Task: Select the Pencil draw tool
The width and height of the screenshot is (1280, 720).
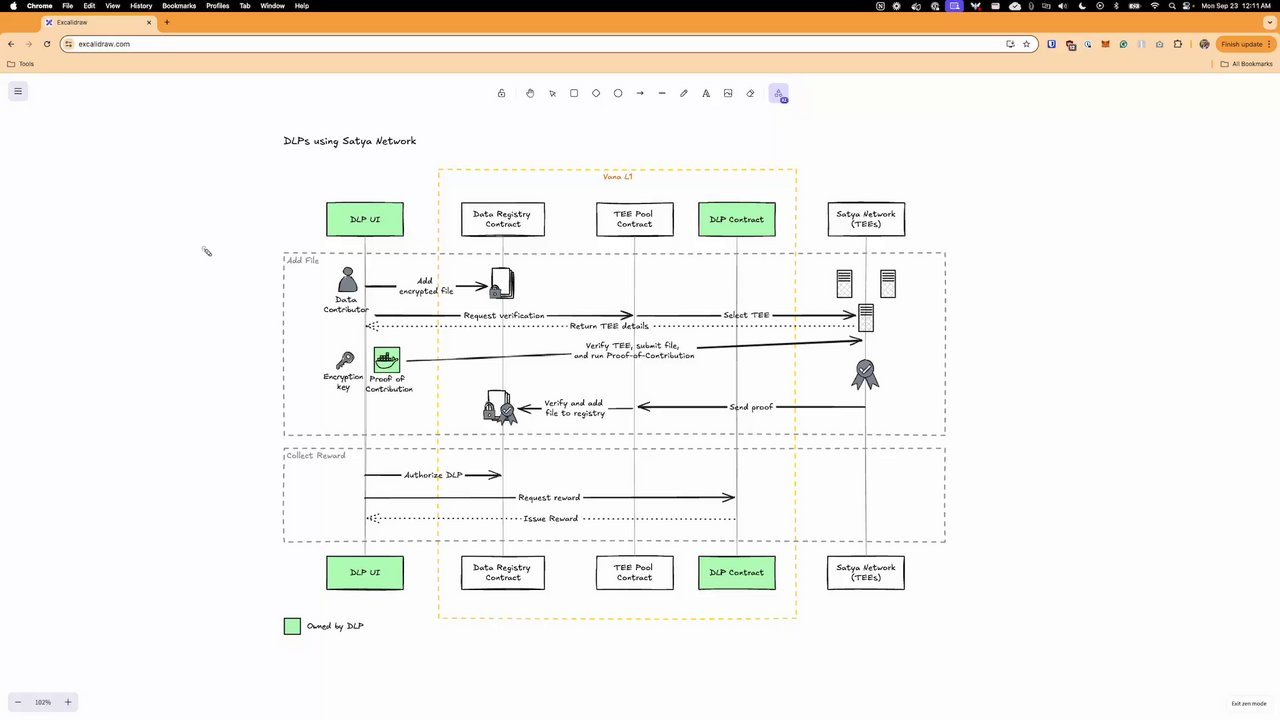Action: [684, 93]
